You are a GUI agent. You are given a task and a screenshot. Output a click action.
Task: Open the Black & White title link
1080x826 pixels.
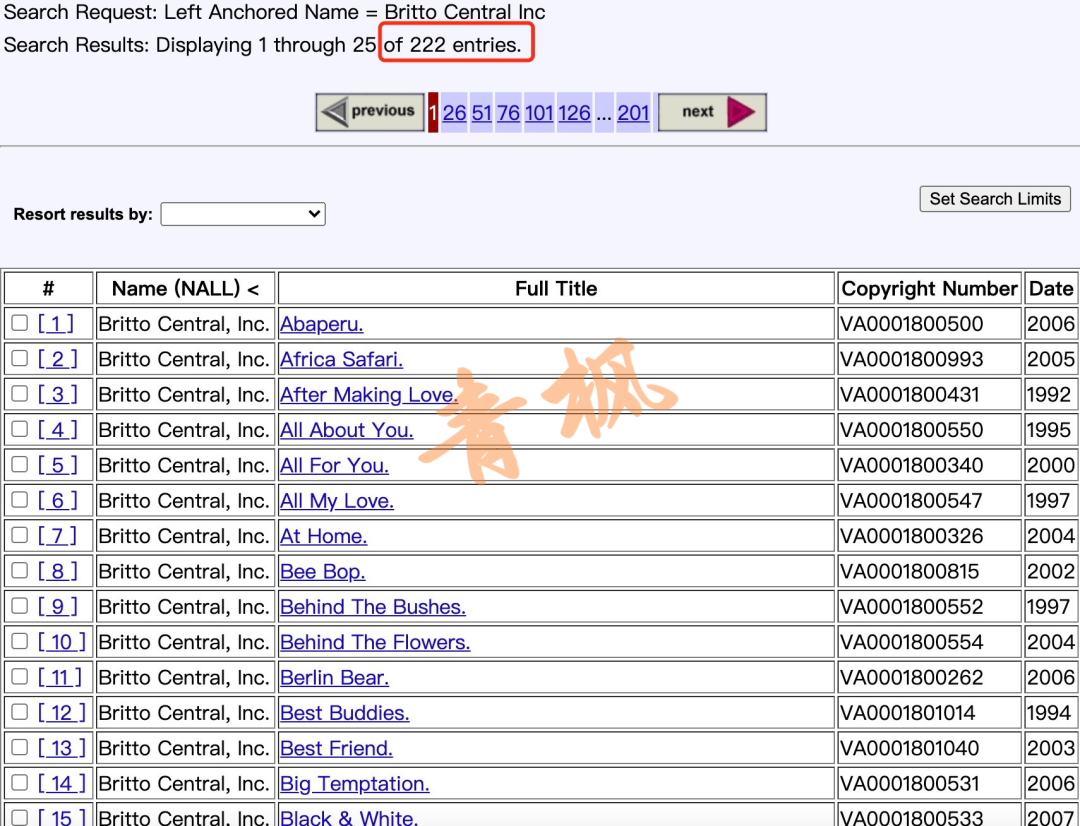coord(349,818)
